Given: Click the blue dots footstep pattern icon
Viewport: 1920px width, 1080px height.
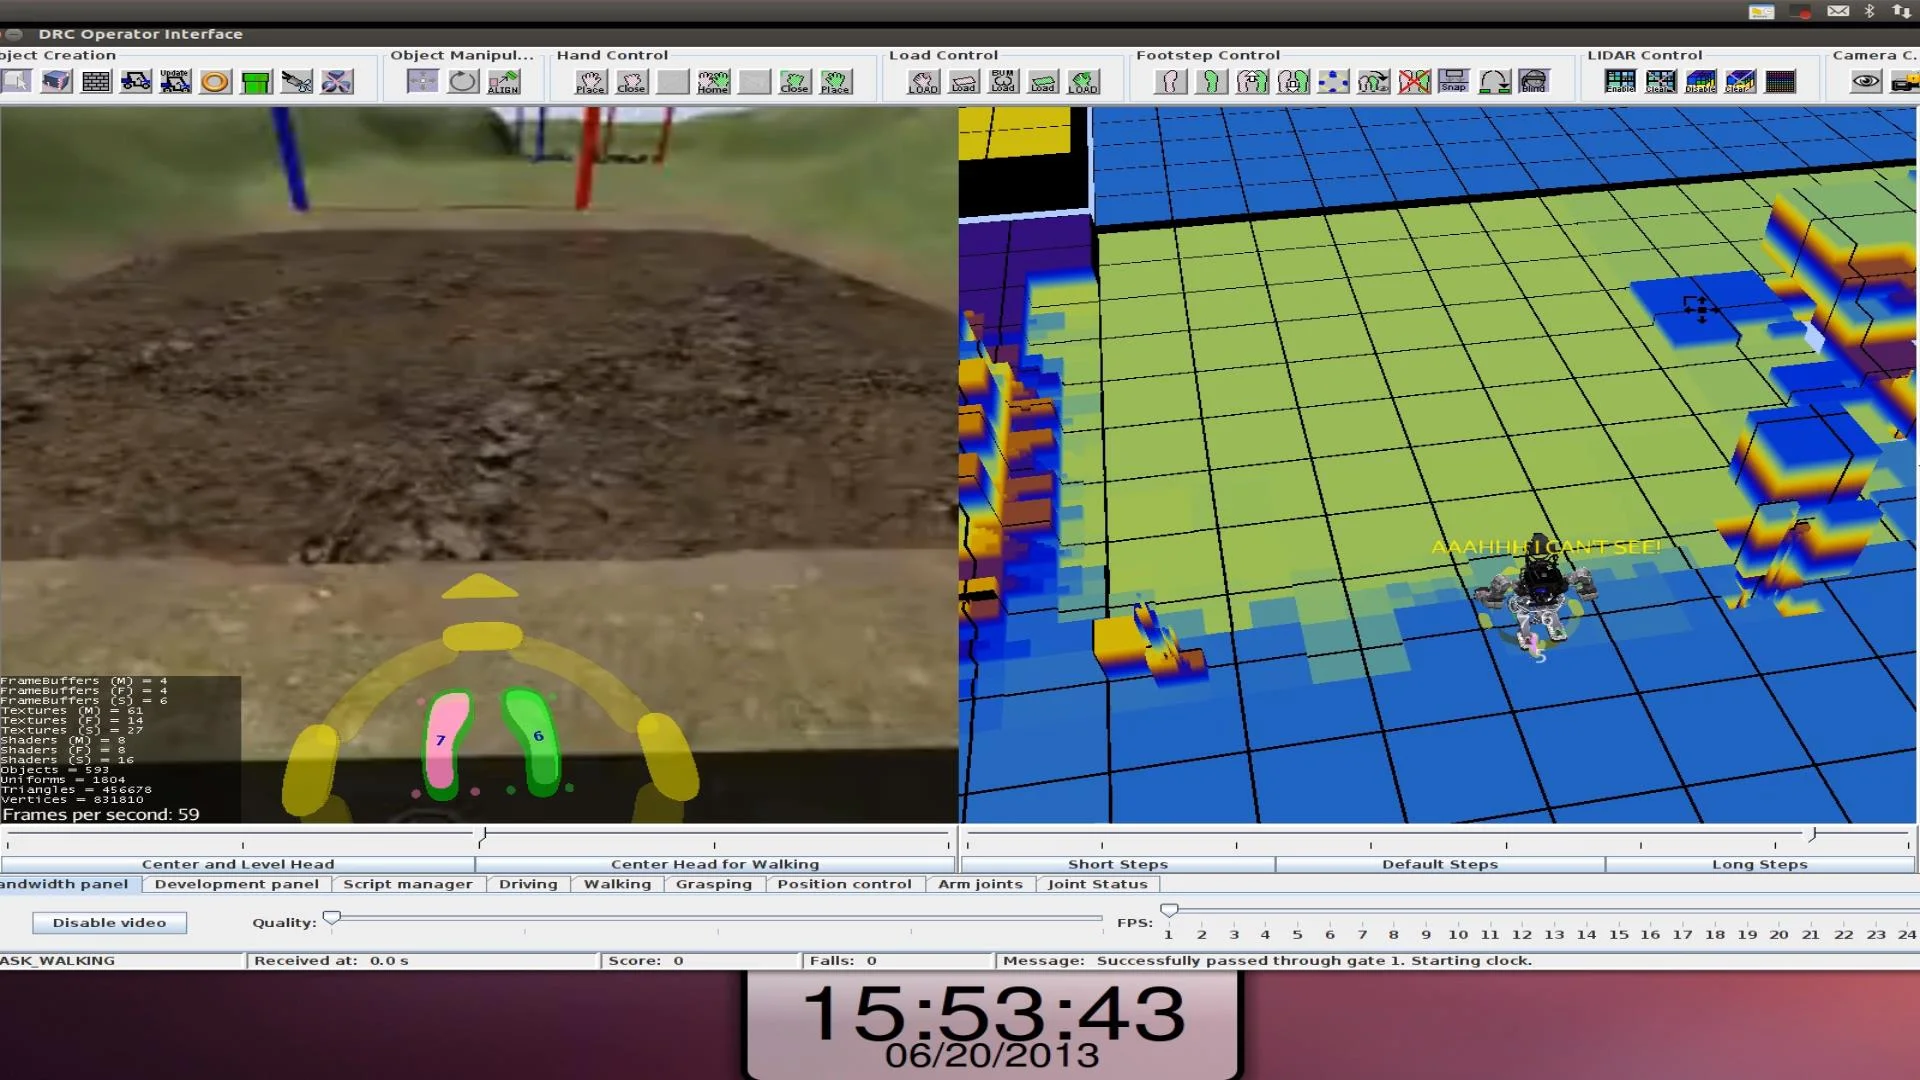Looking at the screenshot, I should pos(1333,81).
